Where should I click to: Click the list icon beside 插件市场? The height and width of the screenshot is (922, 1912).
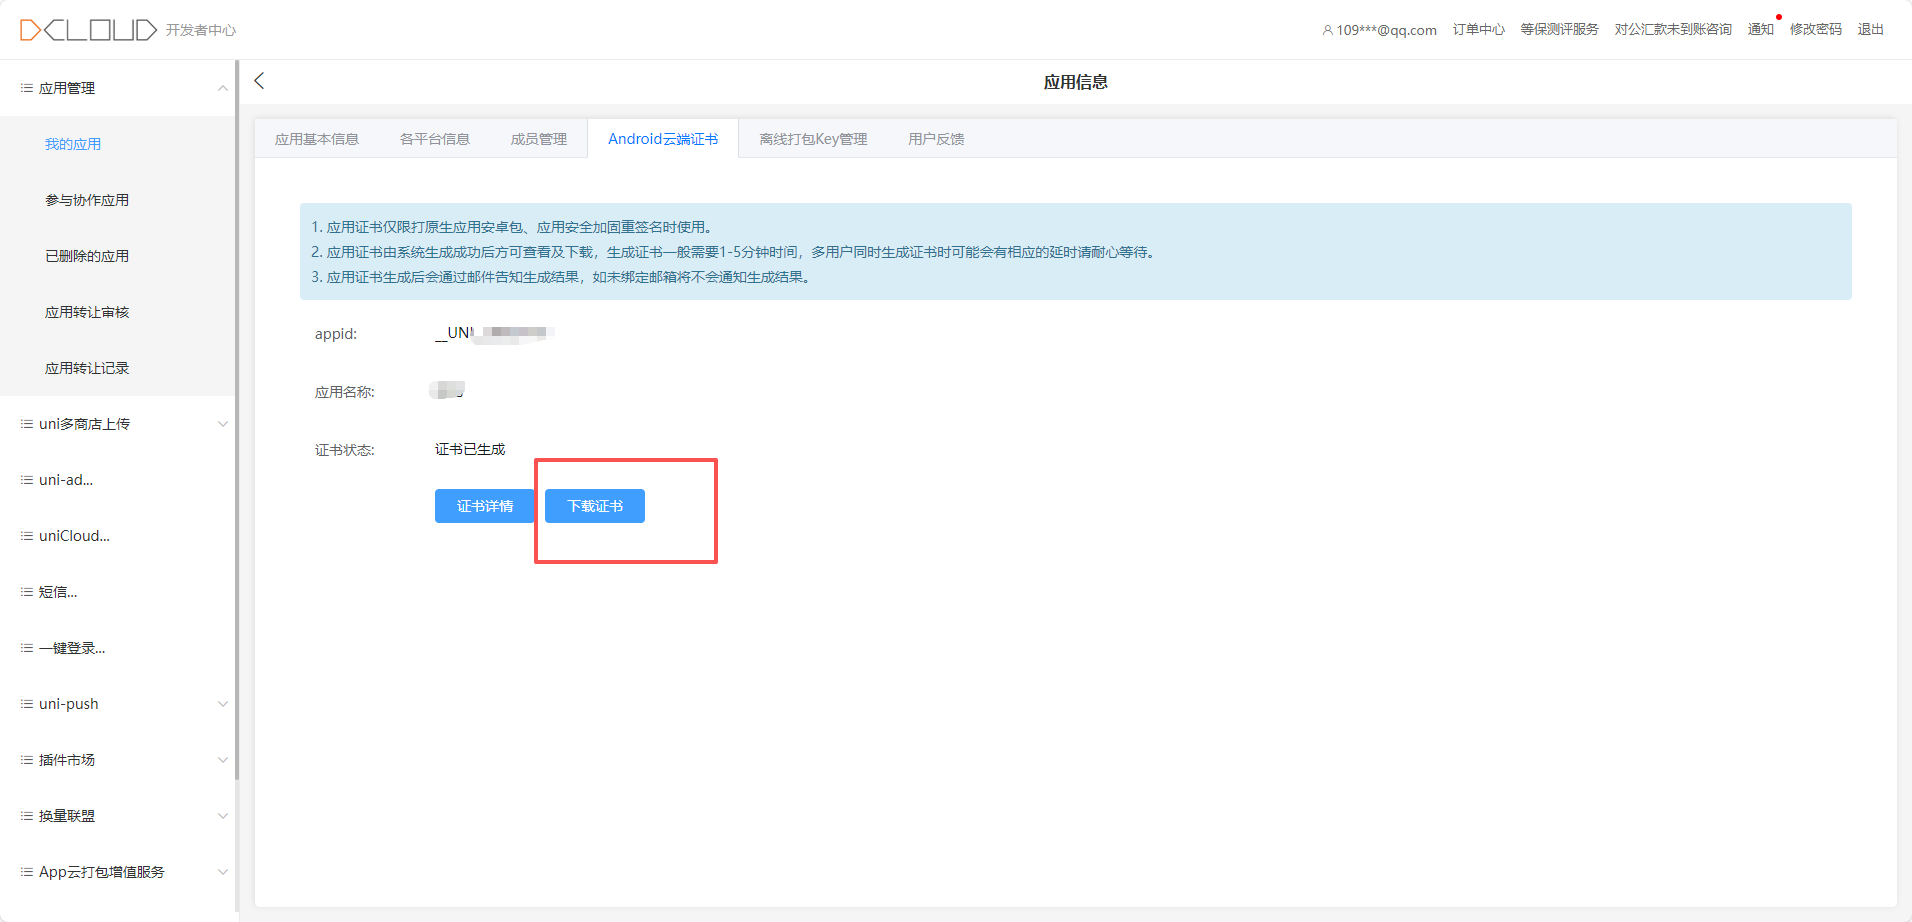[x=27, y=760]
